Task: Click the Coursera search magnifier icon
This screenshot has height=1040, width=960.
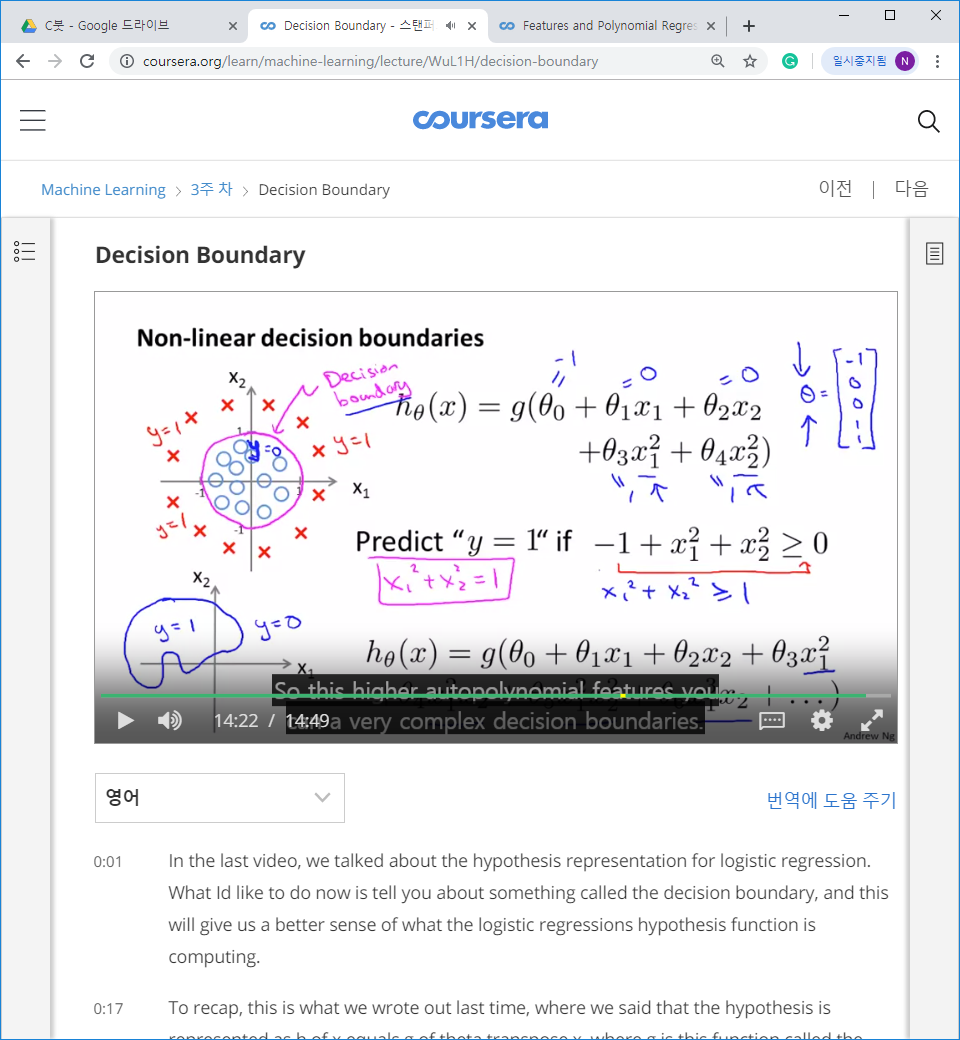Action: [928, 121]
